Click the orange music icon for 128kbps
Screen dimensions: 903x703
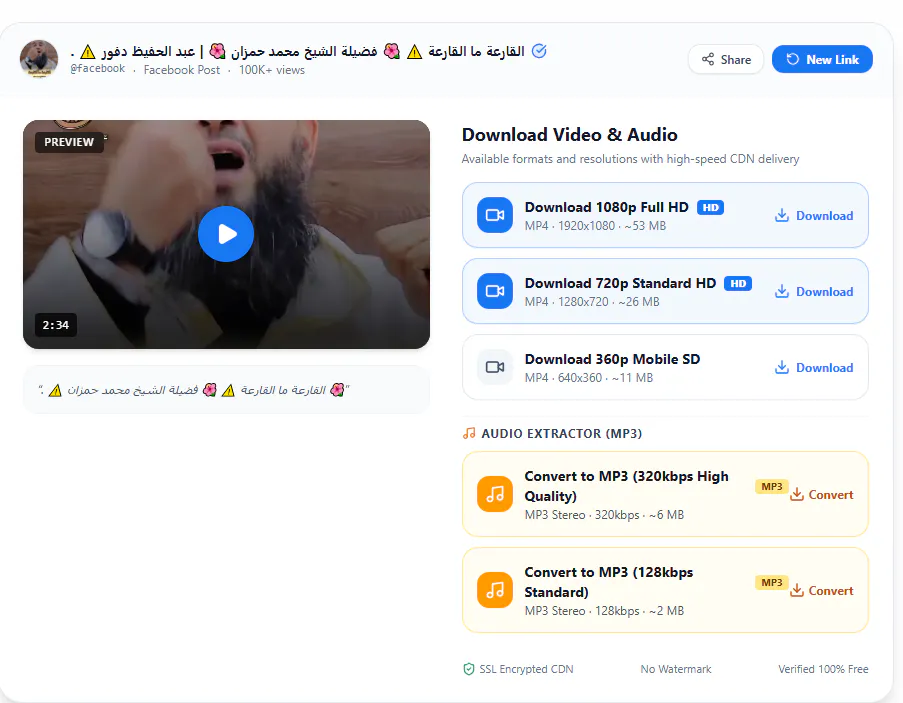(495, 590)
